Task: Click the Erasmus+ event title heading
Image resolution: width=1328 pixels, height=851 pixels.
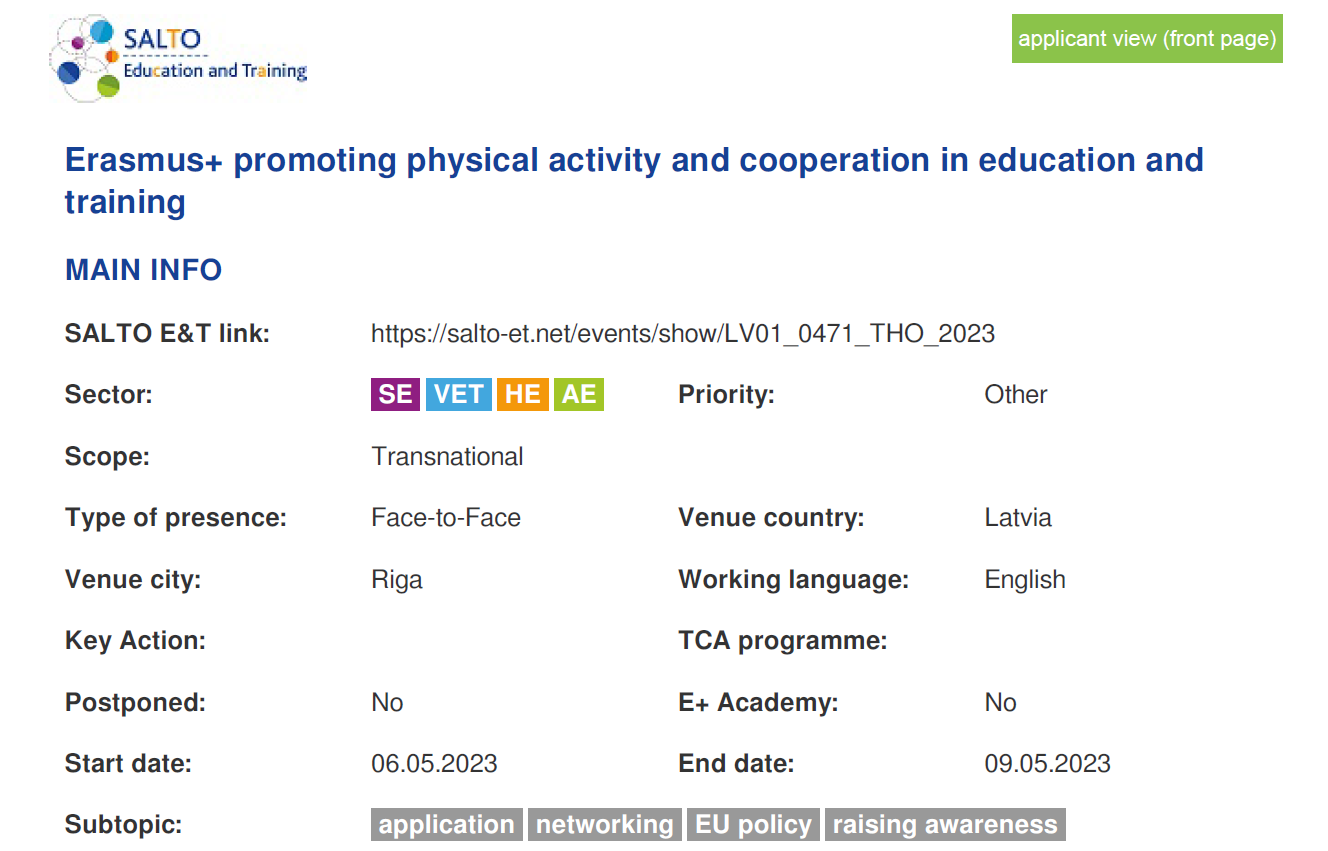Action: click(x=633, y=180)
